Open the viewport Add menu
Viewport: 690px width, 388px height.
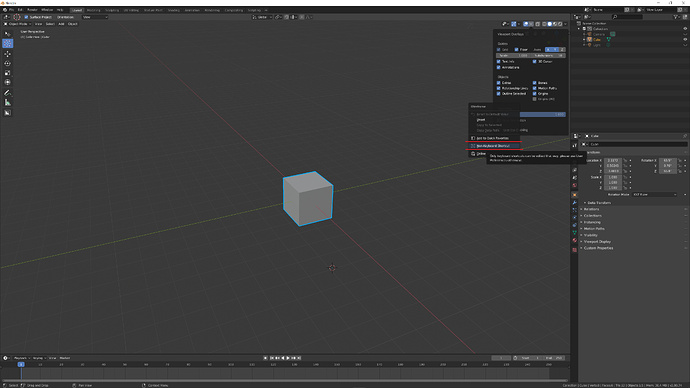click(x=61, y=24)
